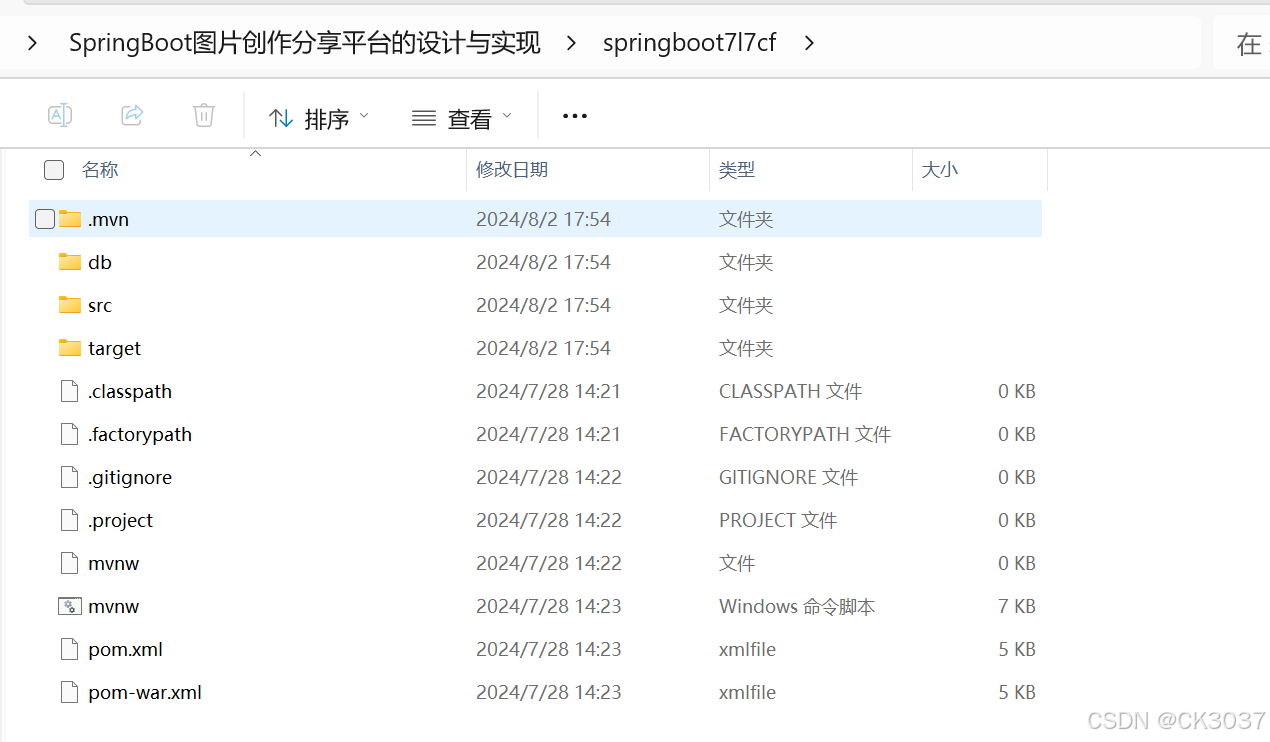Click the db row date 2024/8/2 17:54
The image size is (1270, 742).
543,262
